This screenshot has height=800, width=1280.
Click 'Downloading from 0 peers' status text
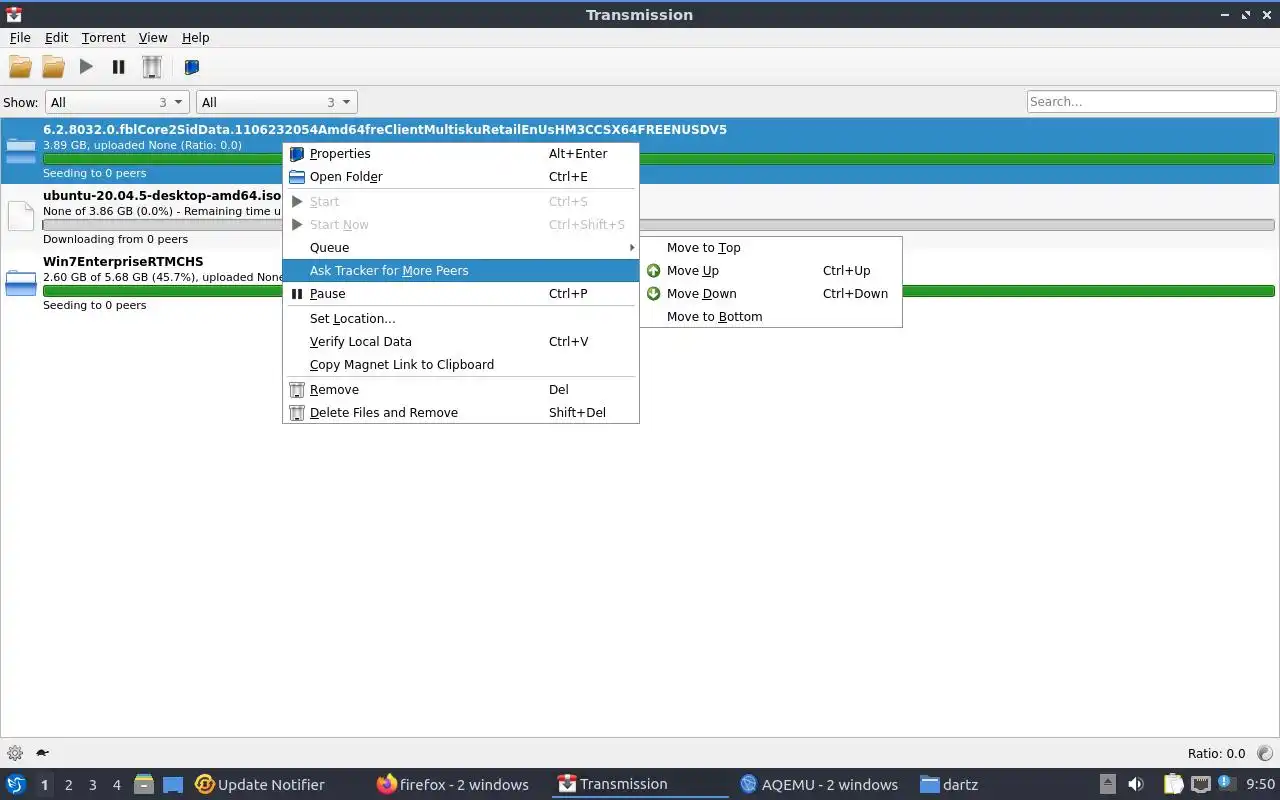115,240
